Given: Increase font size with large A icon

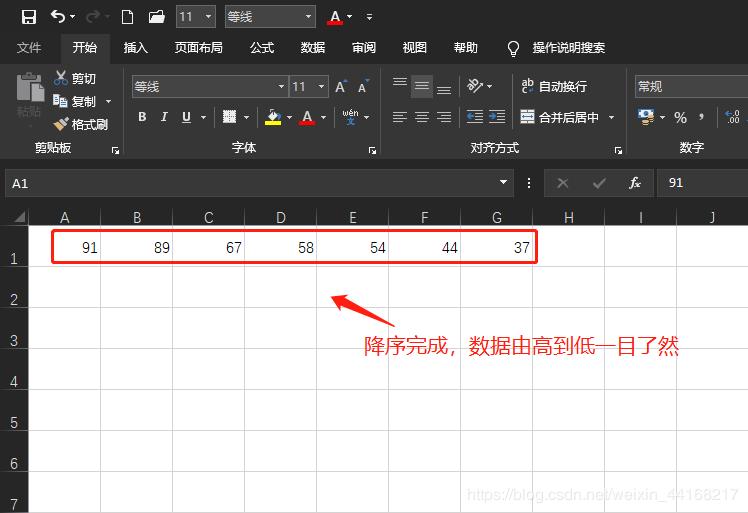Looking at the screenshot, I should click(x=341, y=86).
